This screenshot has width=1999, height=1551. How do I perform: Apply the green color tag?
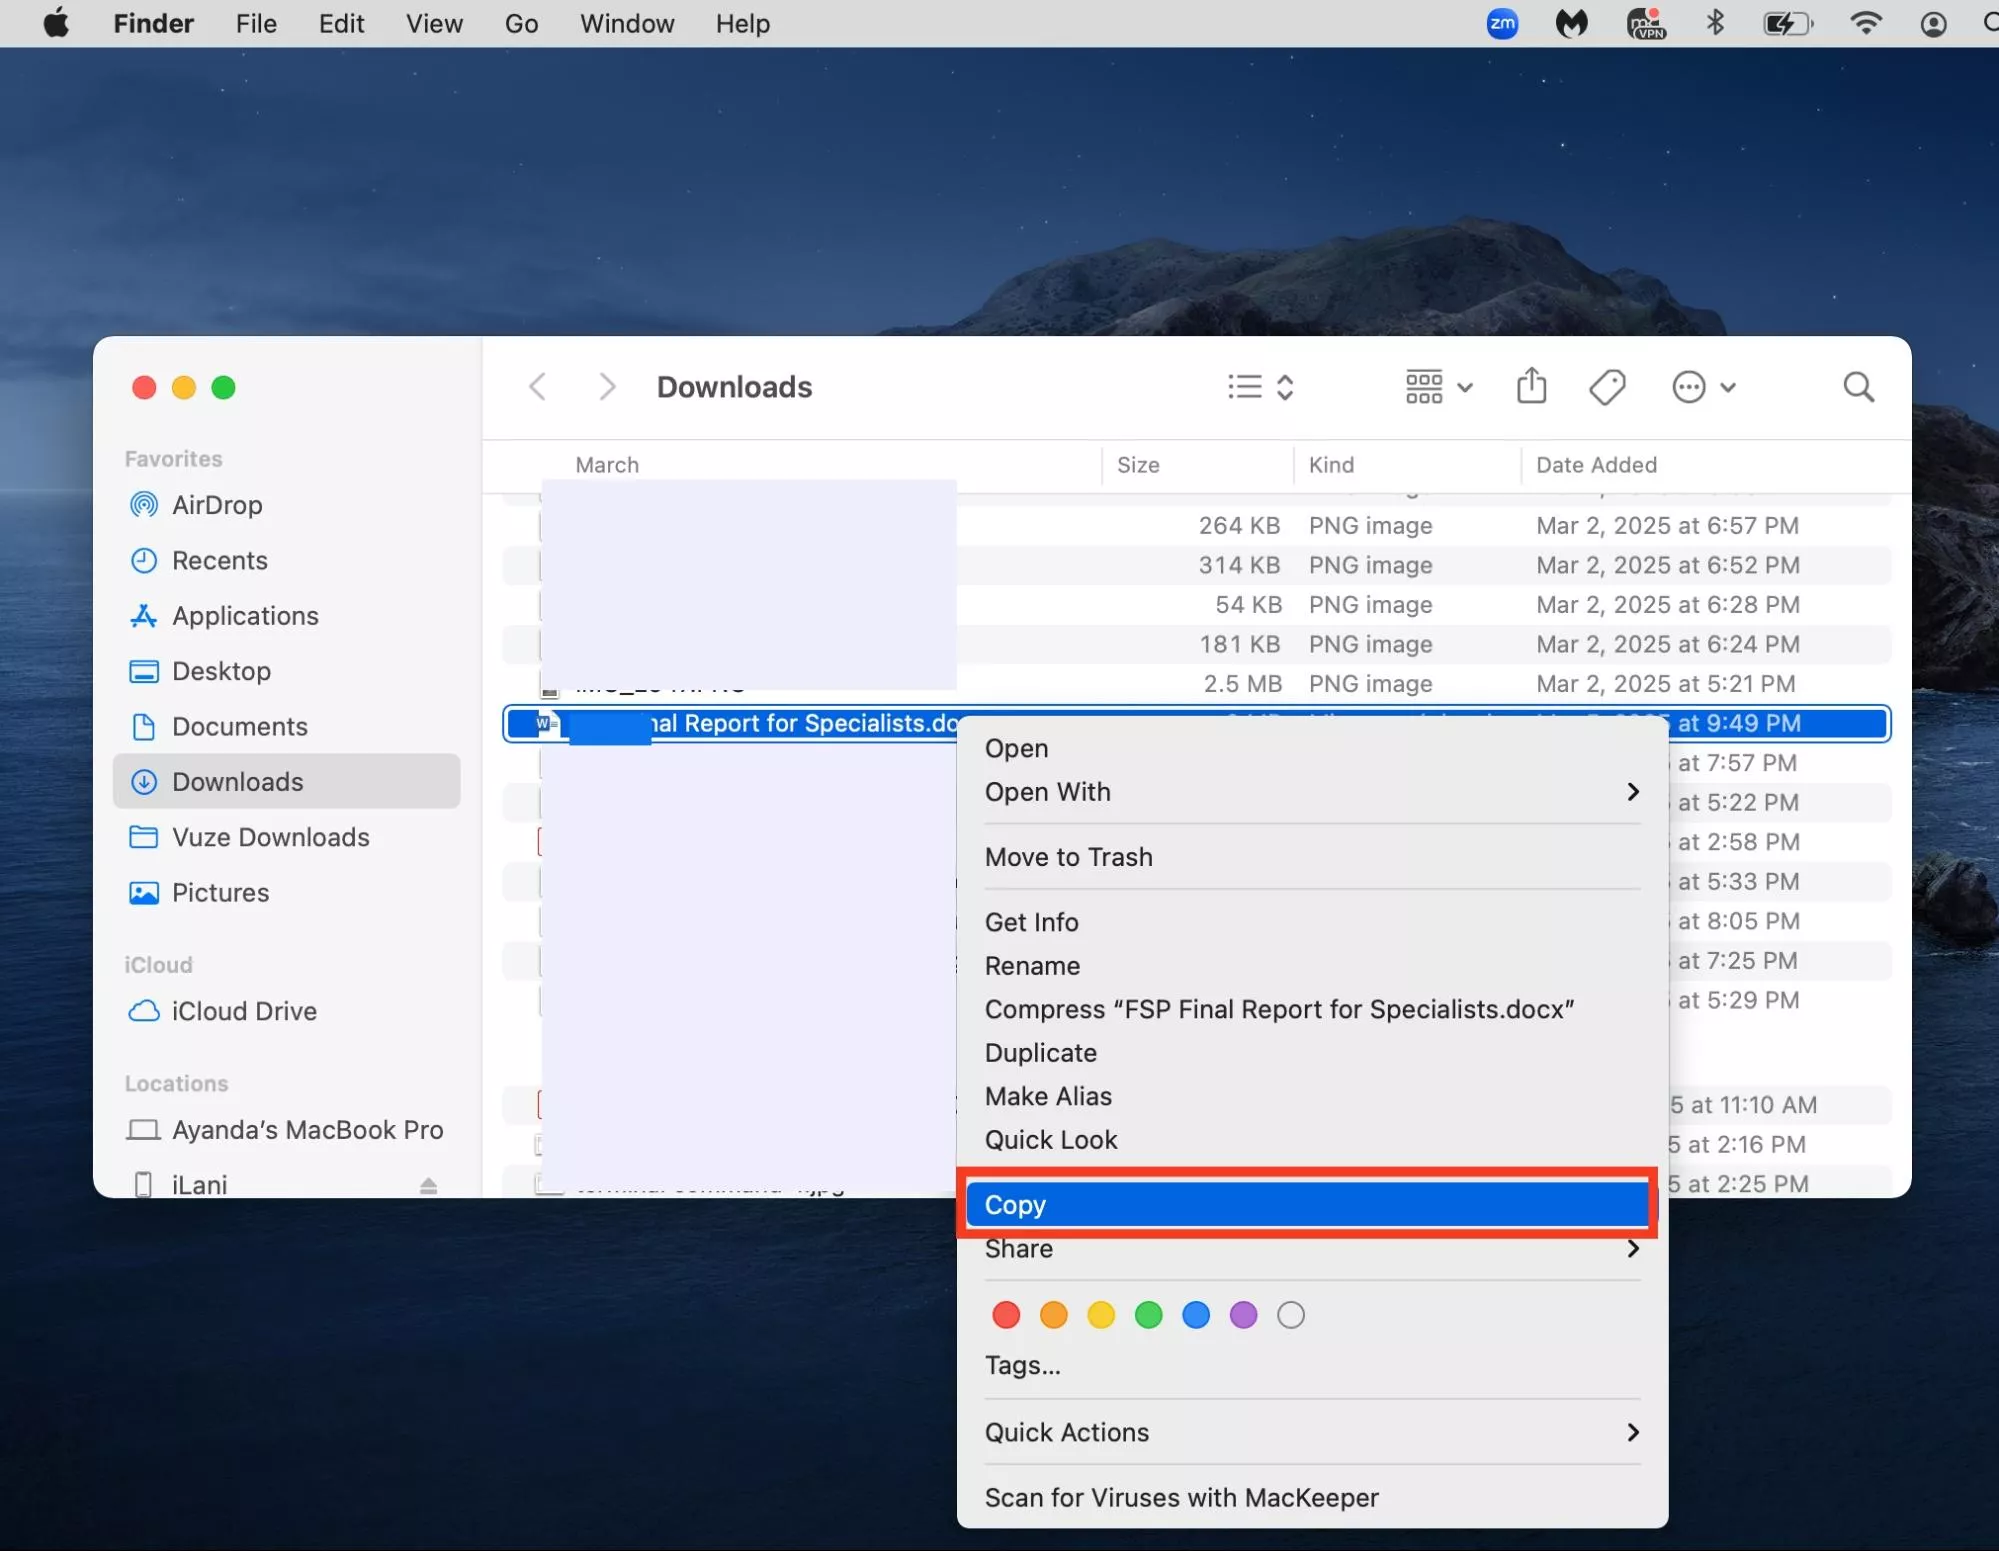pos(1148,1315)
